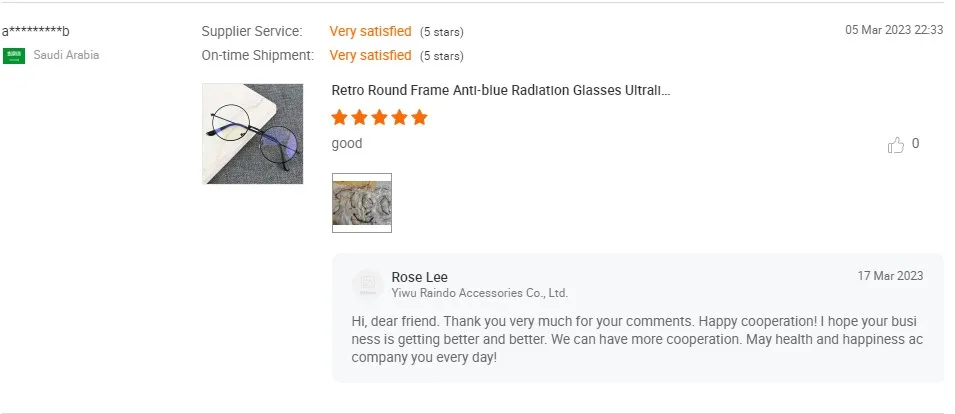Click Supplier Service's Very satisfied rating
This screenshot has width=955, height=414.
tap(370, 31)
